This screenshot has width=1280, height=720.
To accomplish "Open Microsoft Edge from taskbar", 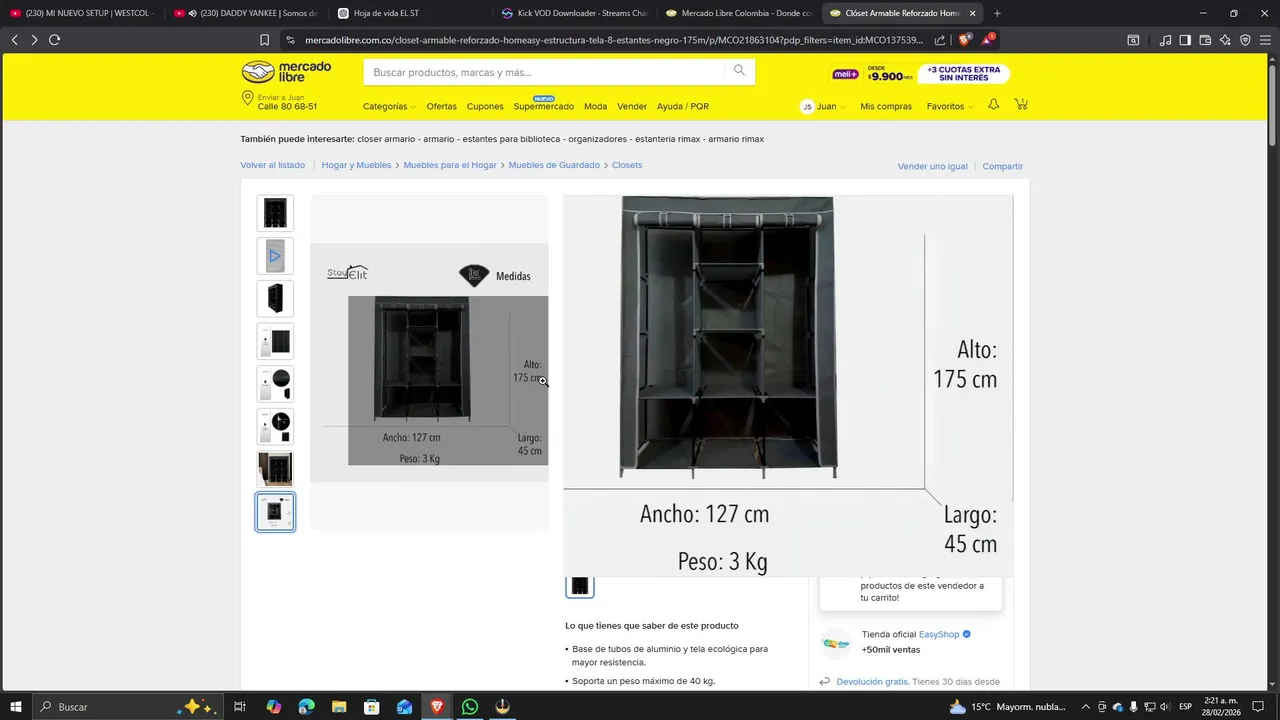I will point(306,707).
